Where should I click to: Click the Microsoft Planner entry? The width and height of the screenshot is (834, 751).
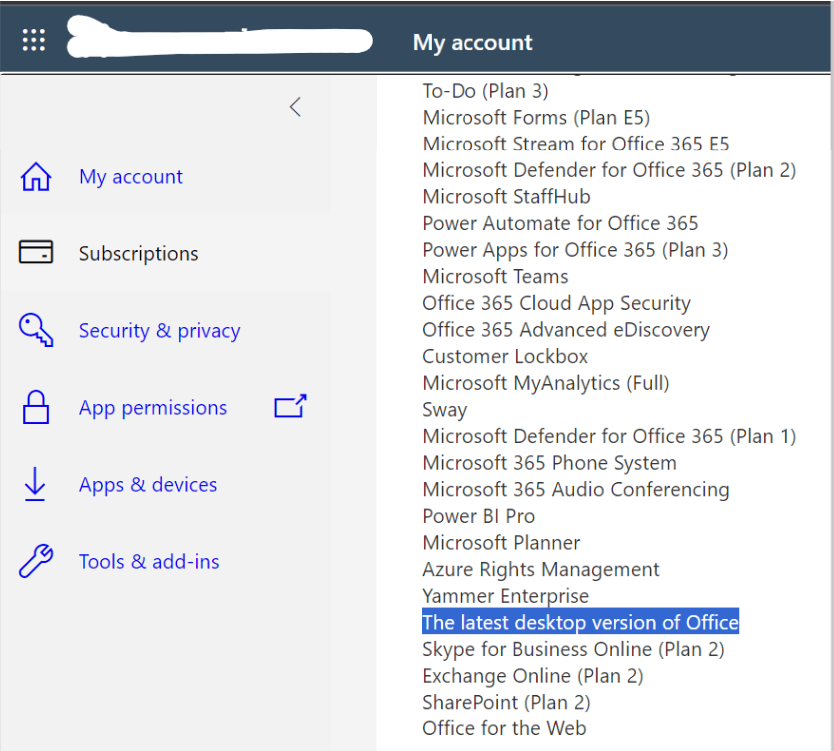(501, 543)
